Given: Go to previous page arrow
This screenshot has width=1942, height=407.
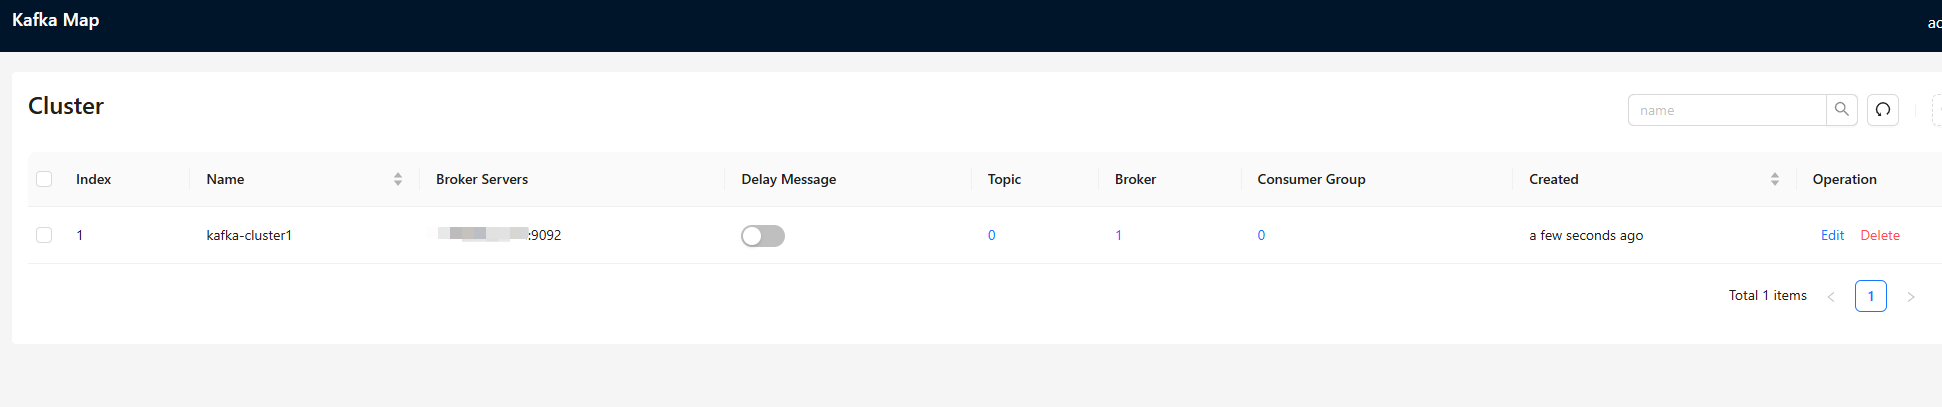Looking at the screenshot, I should [1831, 296].
